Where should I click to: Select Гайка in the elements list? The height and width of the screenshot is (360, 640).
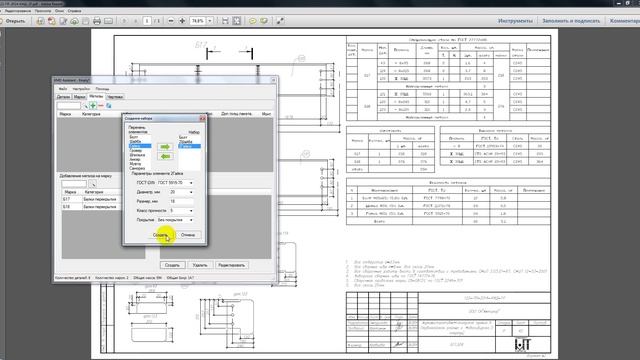[140, 146]
